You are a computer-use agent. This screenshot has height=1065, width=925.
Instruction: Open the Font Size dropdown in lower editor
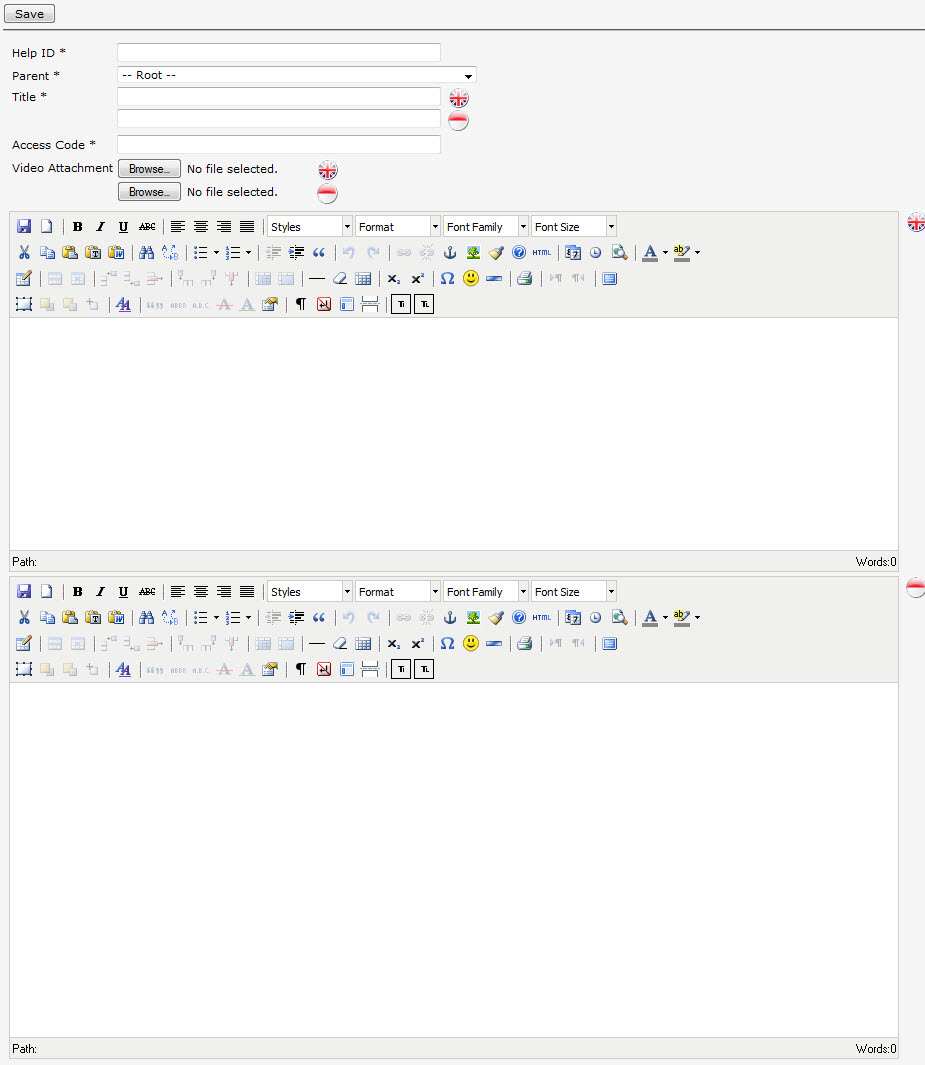pyautogui.click(x=574, y=592)
